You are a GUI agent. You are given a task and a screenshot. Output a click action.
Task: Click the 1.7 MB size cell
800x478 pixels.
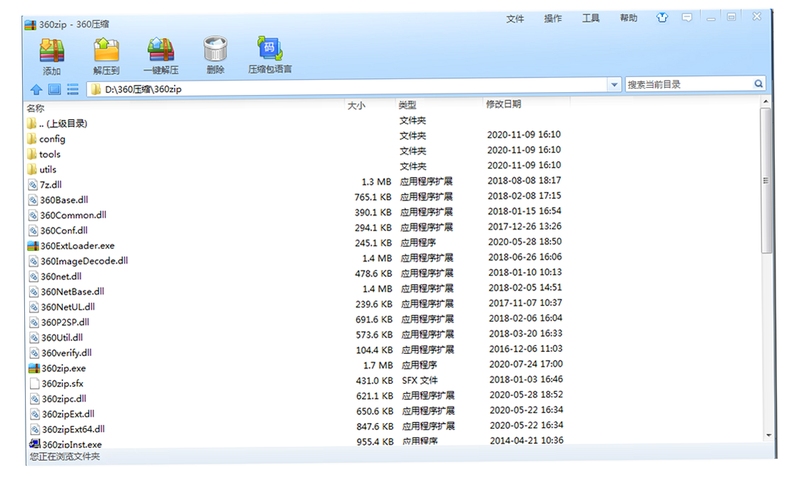pos(378,365)
